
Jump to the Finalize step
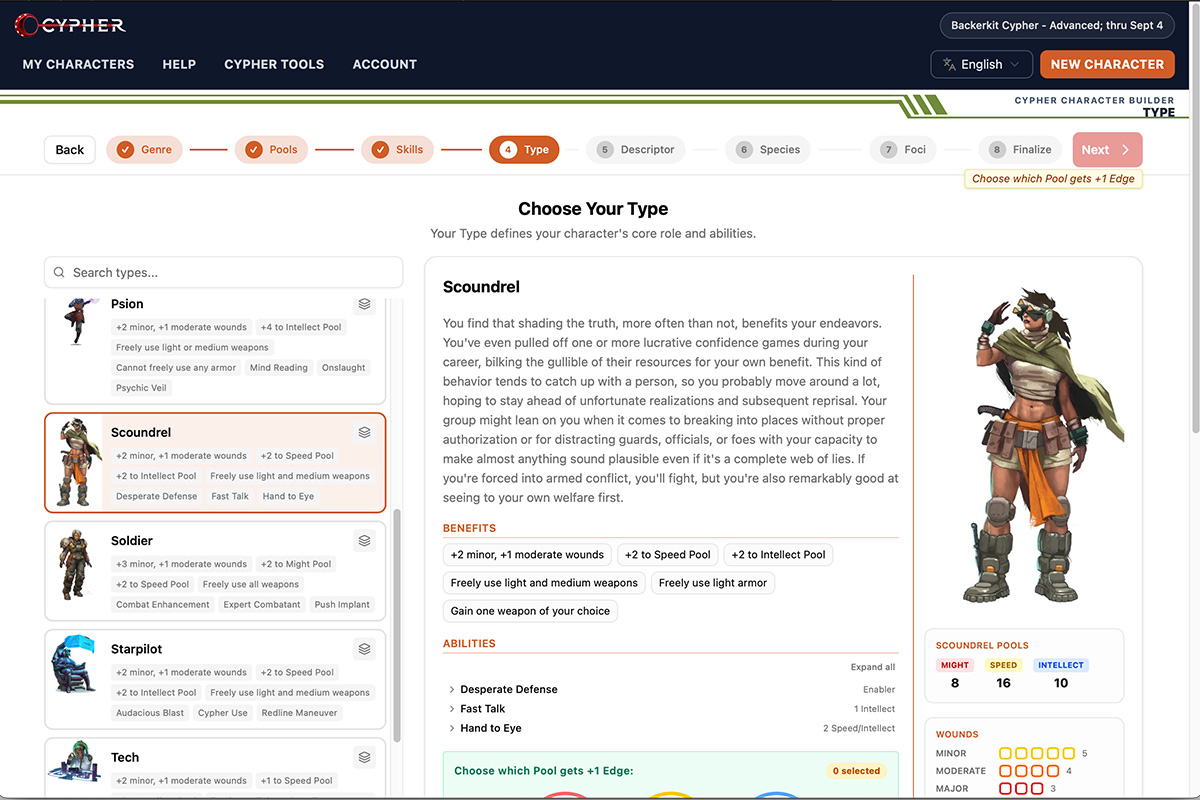(1020, 150)
